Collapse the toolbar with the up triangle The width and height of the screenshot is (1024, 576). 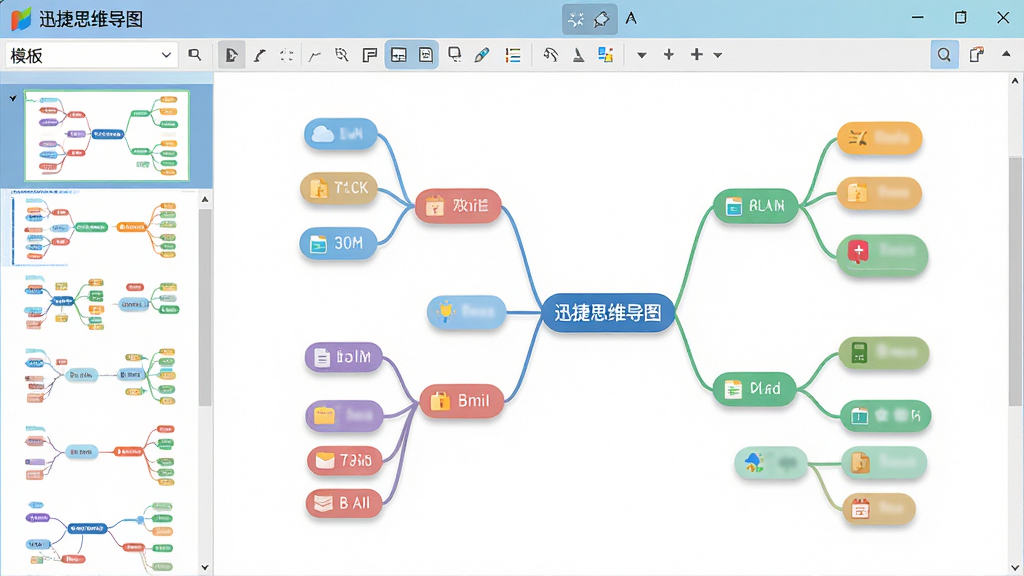(1006, 54)
